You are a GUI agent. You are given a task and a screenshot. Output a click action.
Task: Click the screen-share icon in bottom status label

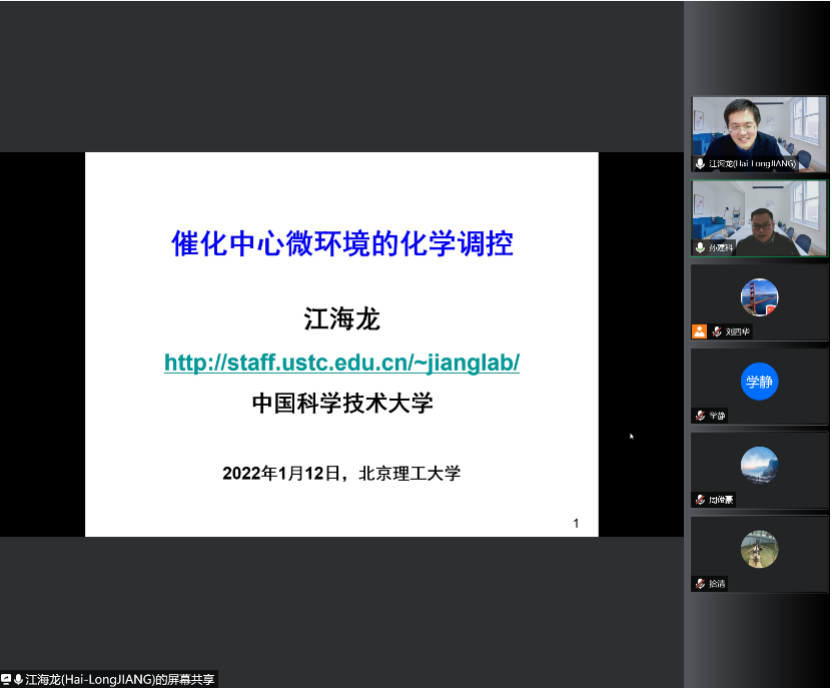[6, 680]
